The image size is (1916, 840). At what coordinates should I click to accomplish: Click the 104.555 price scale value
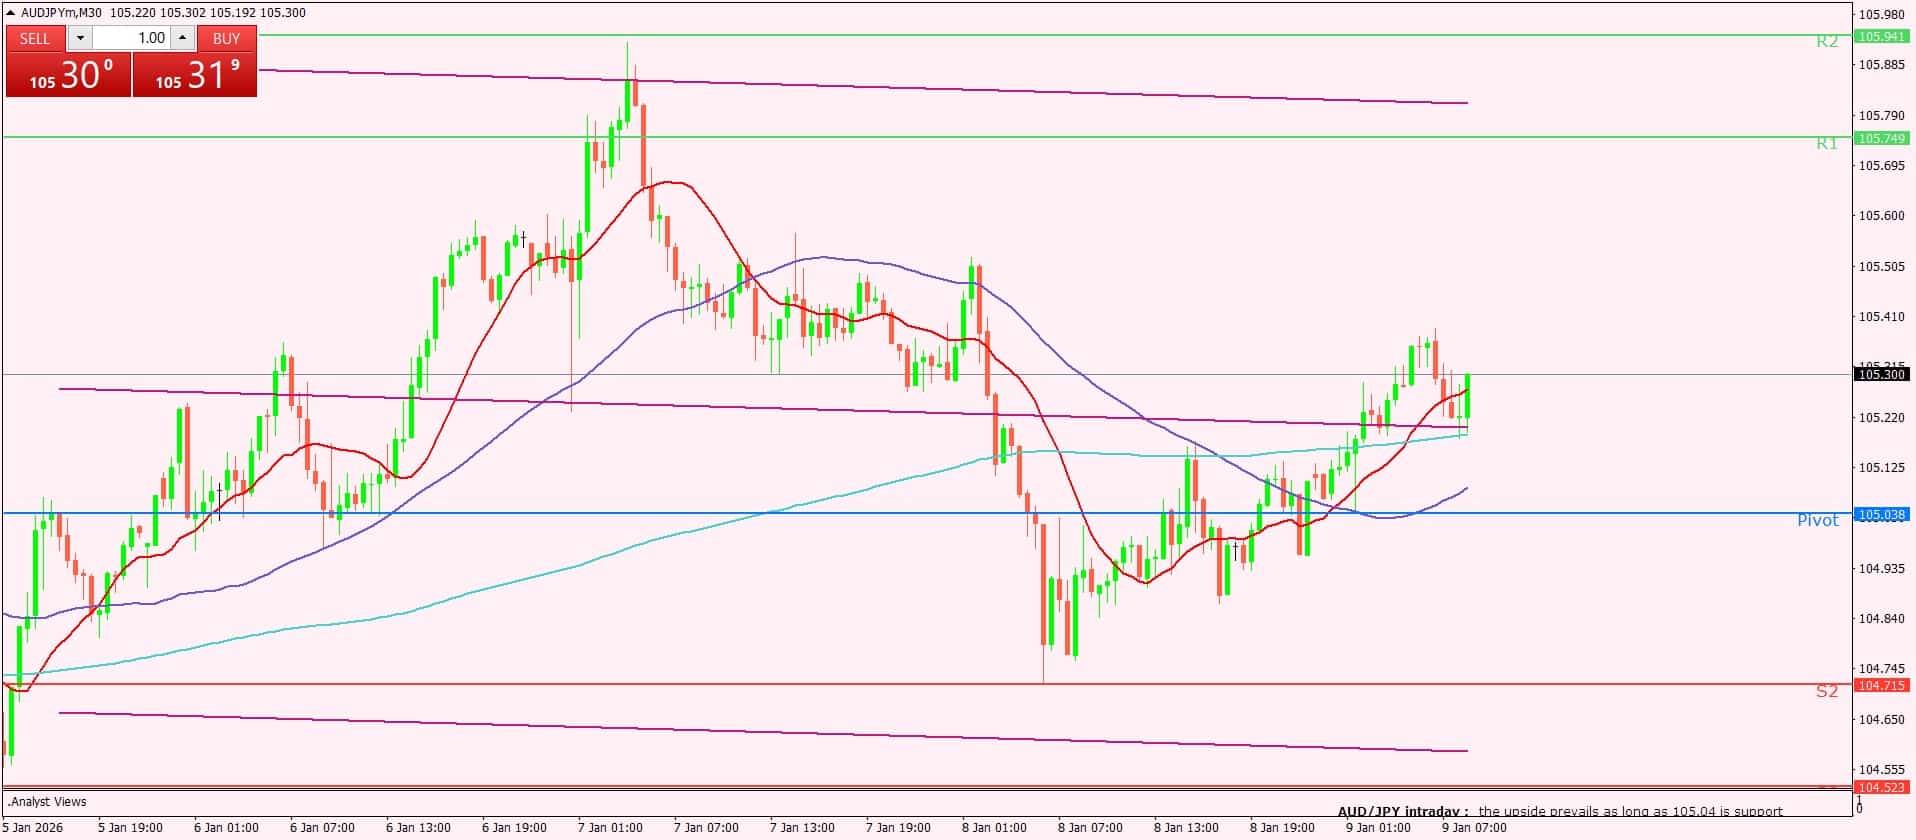pyautogui.click(x=1880, y=770)
